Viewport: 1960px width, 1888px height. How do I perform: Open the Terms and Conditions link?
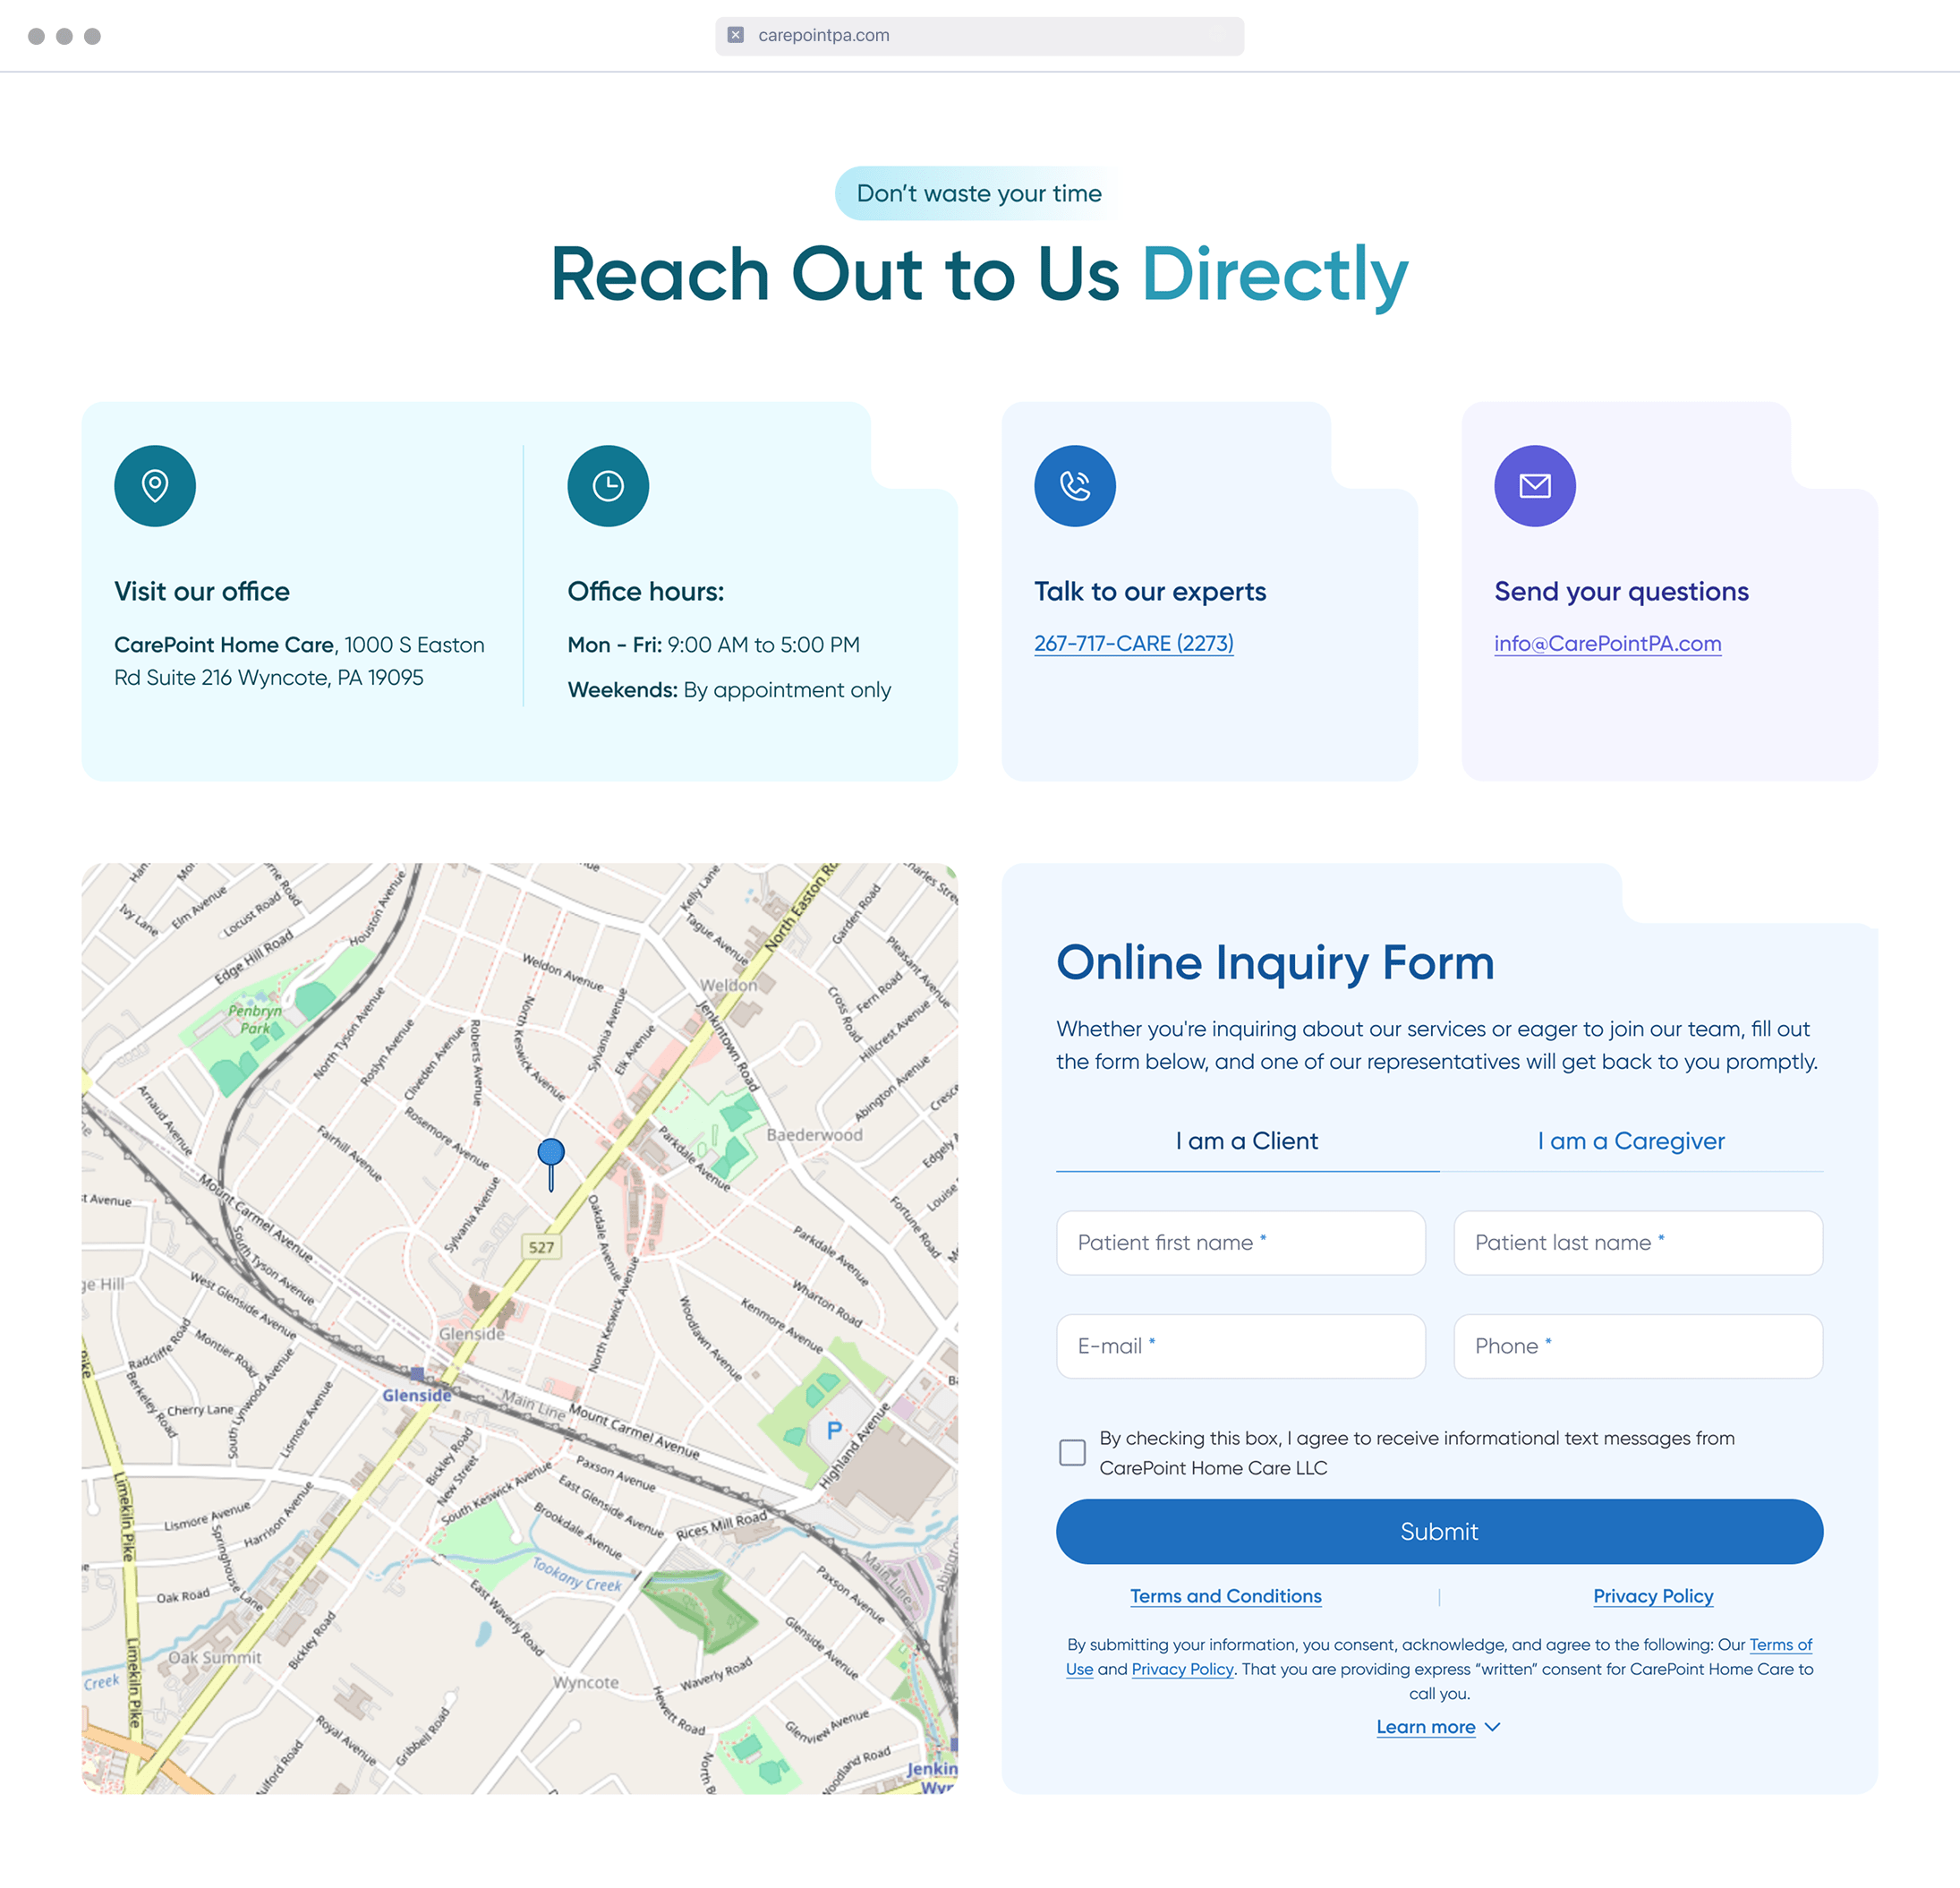pyautogui.click(x=1226, y=1596)
